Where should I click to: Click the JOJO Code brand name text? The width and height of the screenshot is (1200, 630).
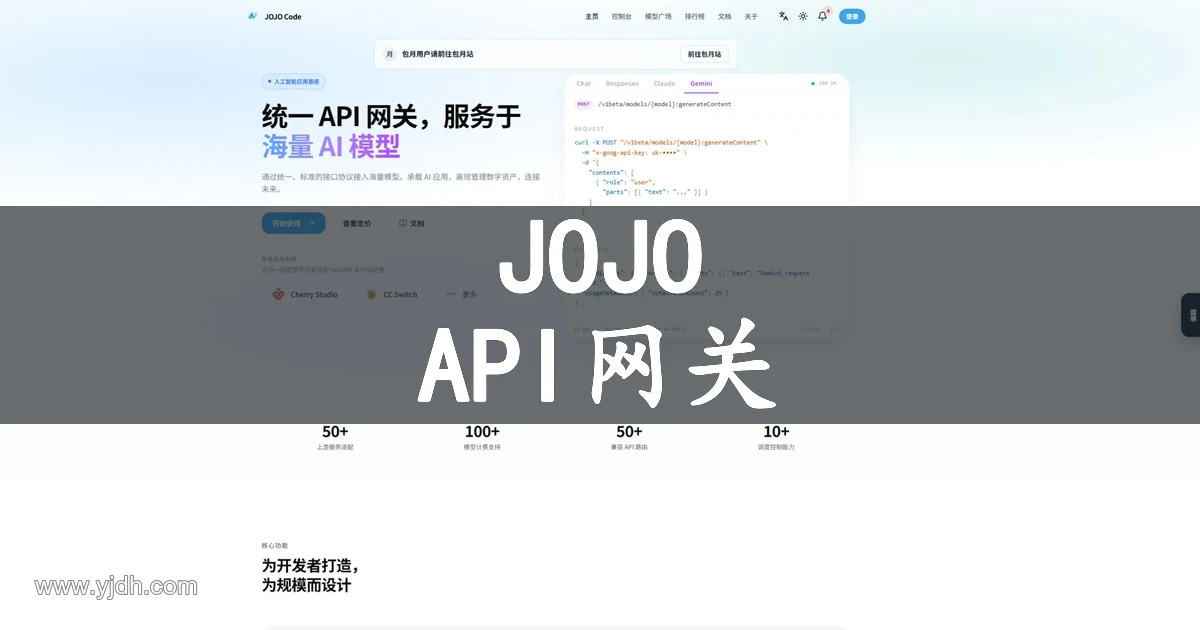coord(283,16)
